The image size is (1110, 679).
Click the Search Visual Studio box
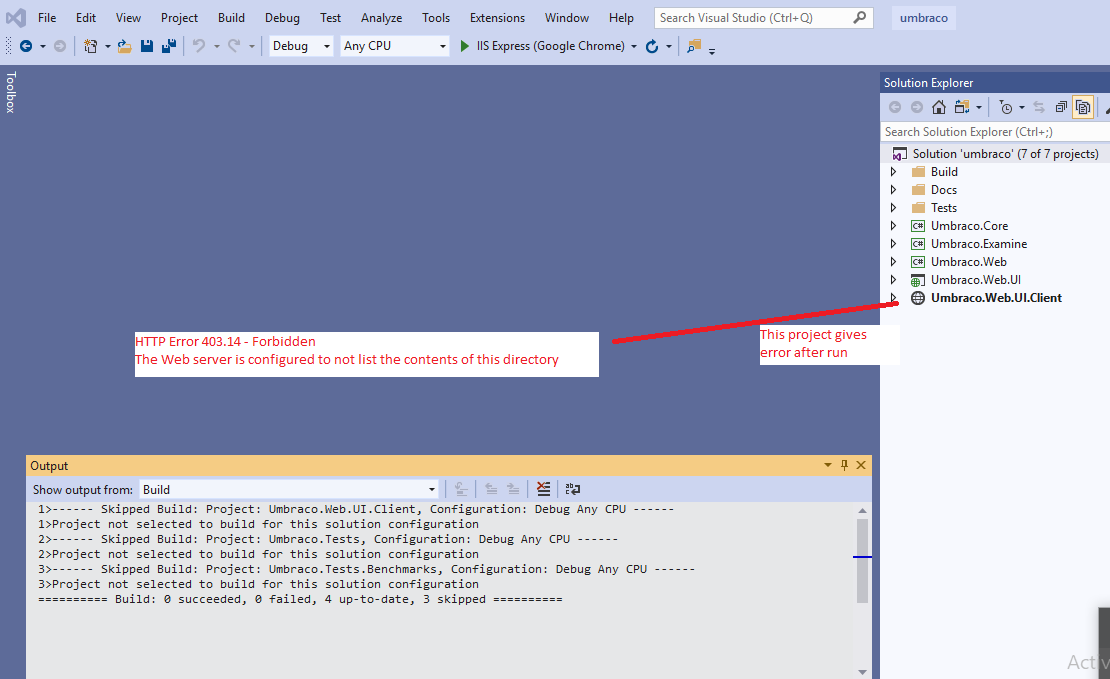(763, 18)
